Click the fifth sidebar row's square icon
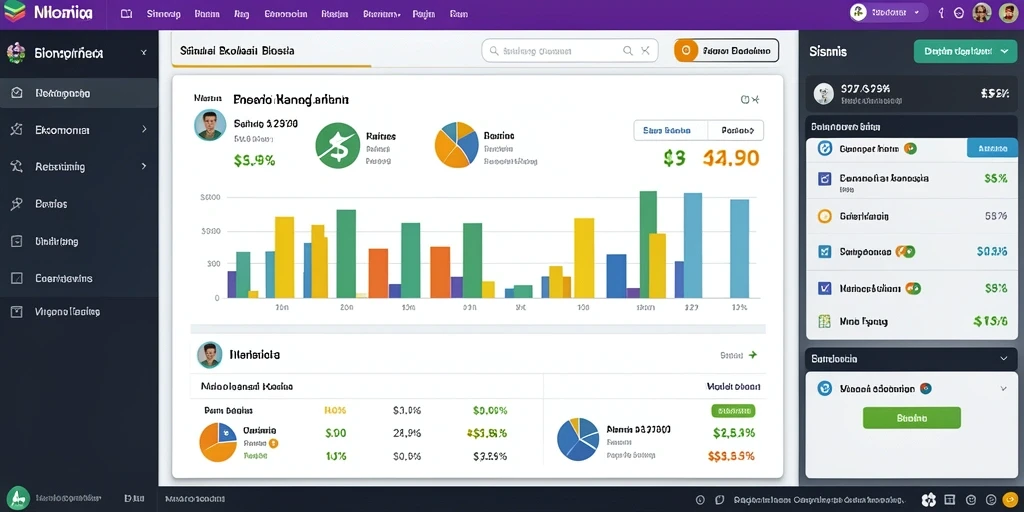1024x512 pixels. click(x=17, y=241)
